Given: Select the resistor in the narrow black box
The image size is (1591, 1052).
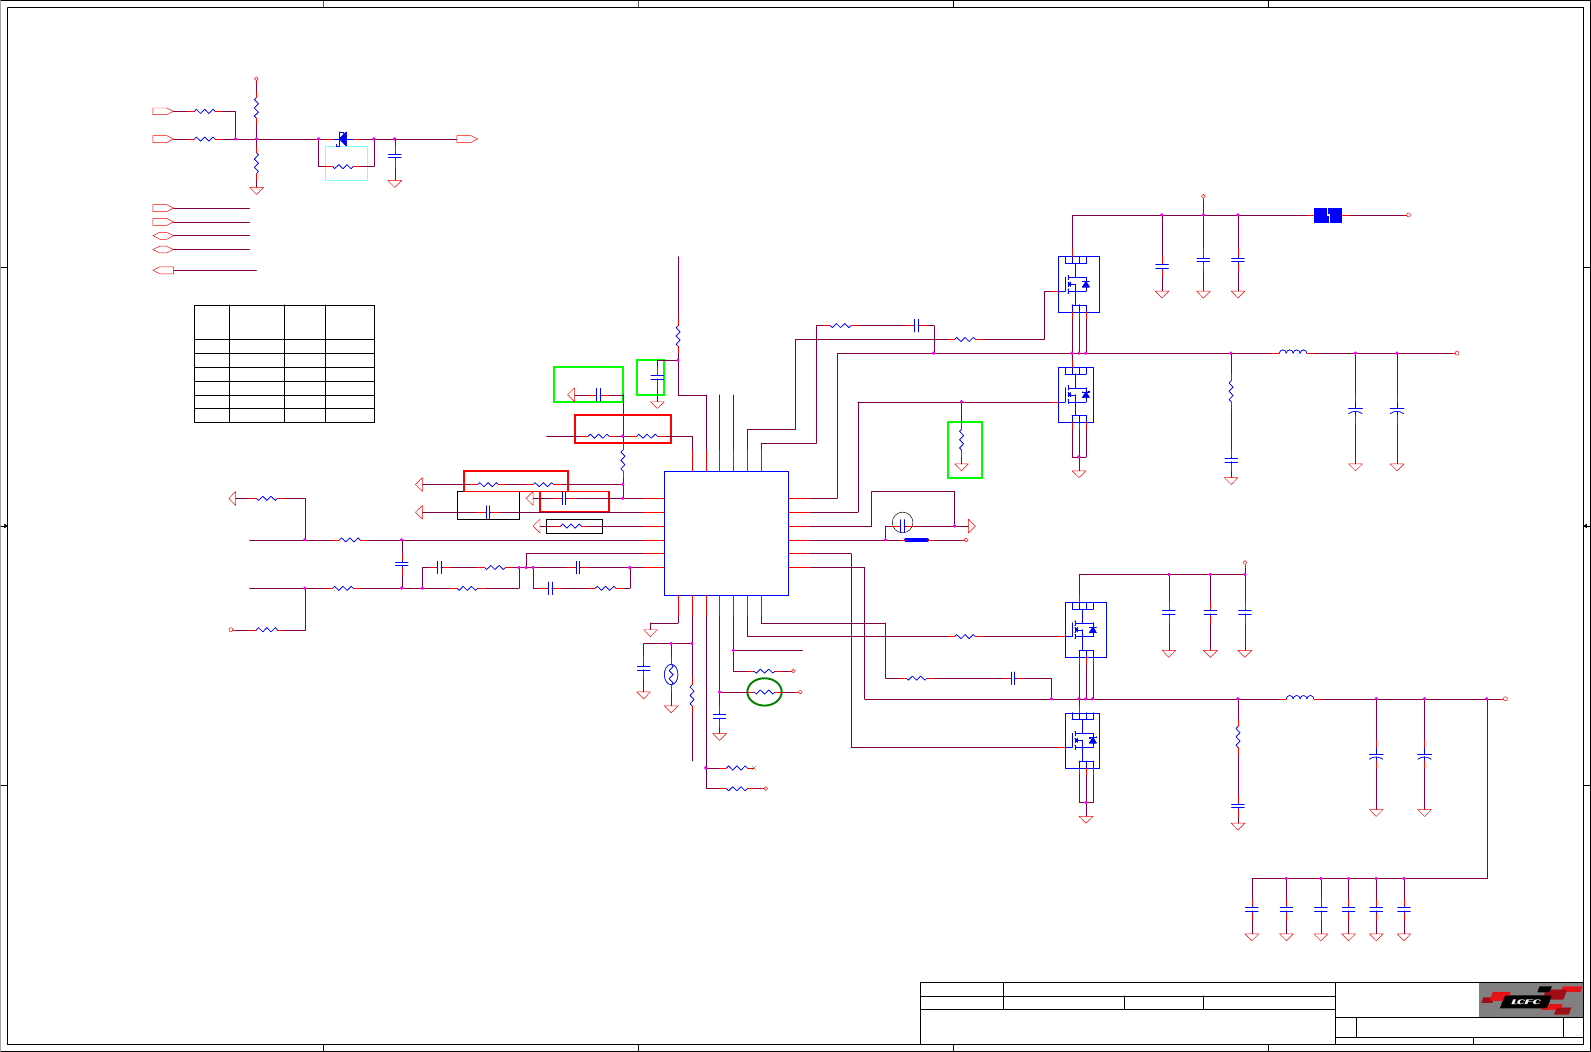Looking at the screenshot, I should point(571,526).
